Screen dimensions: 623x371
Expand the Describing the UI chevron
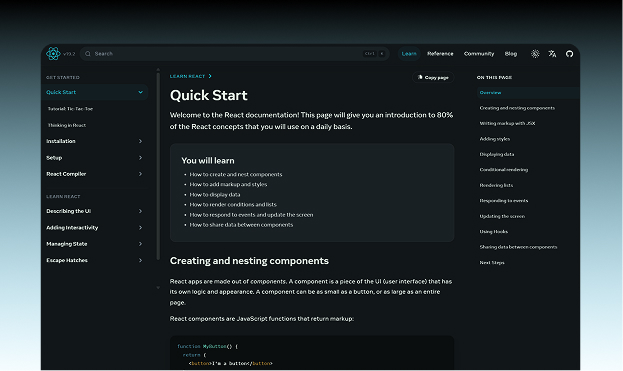click(140, 211)
